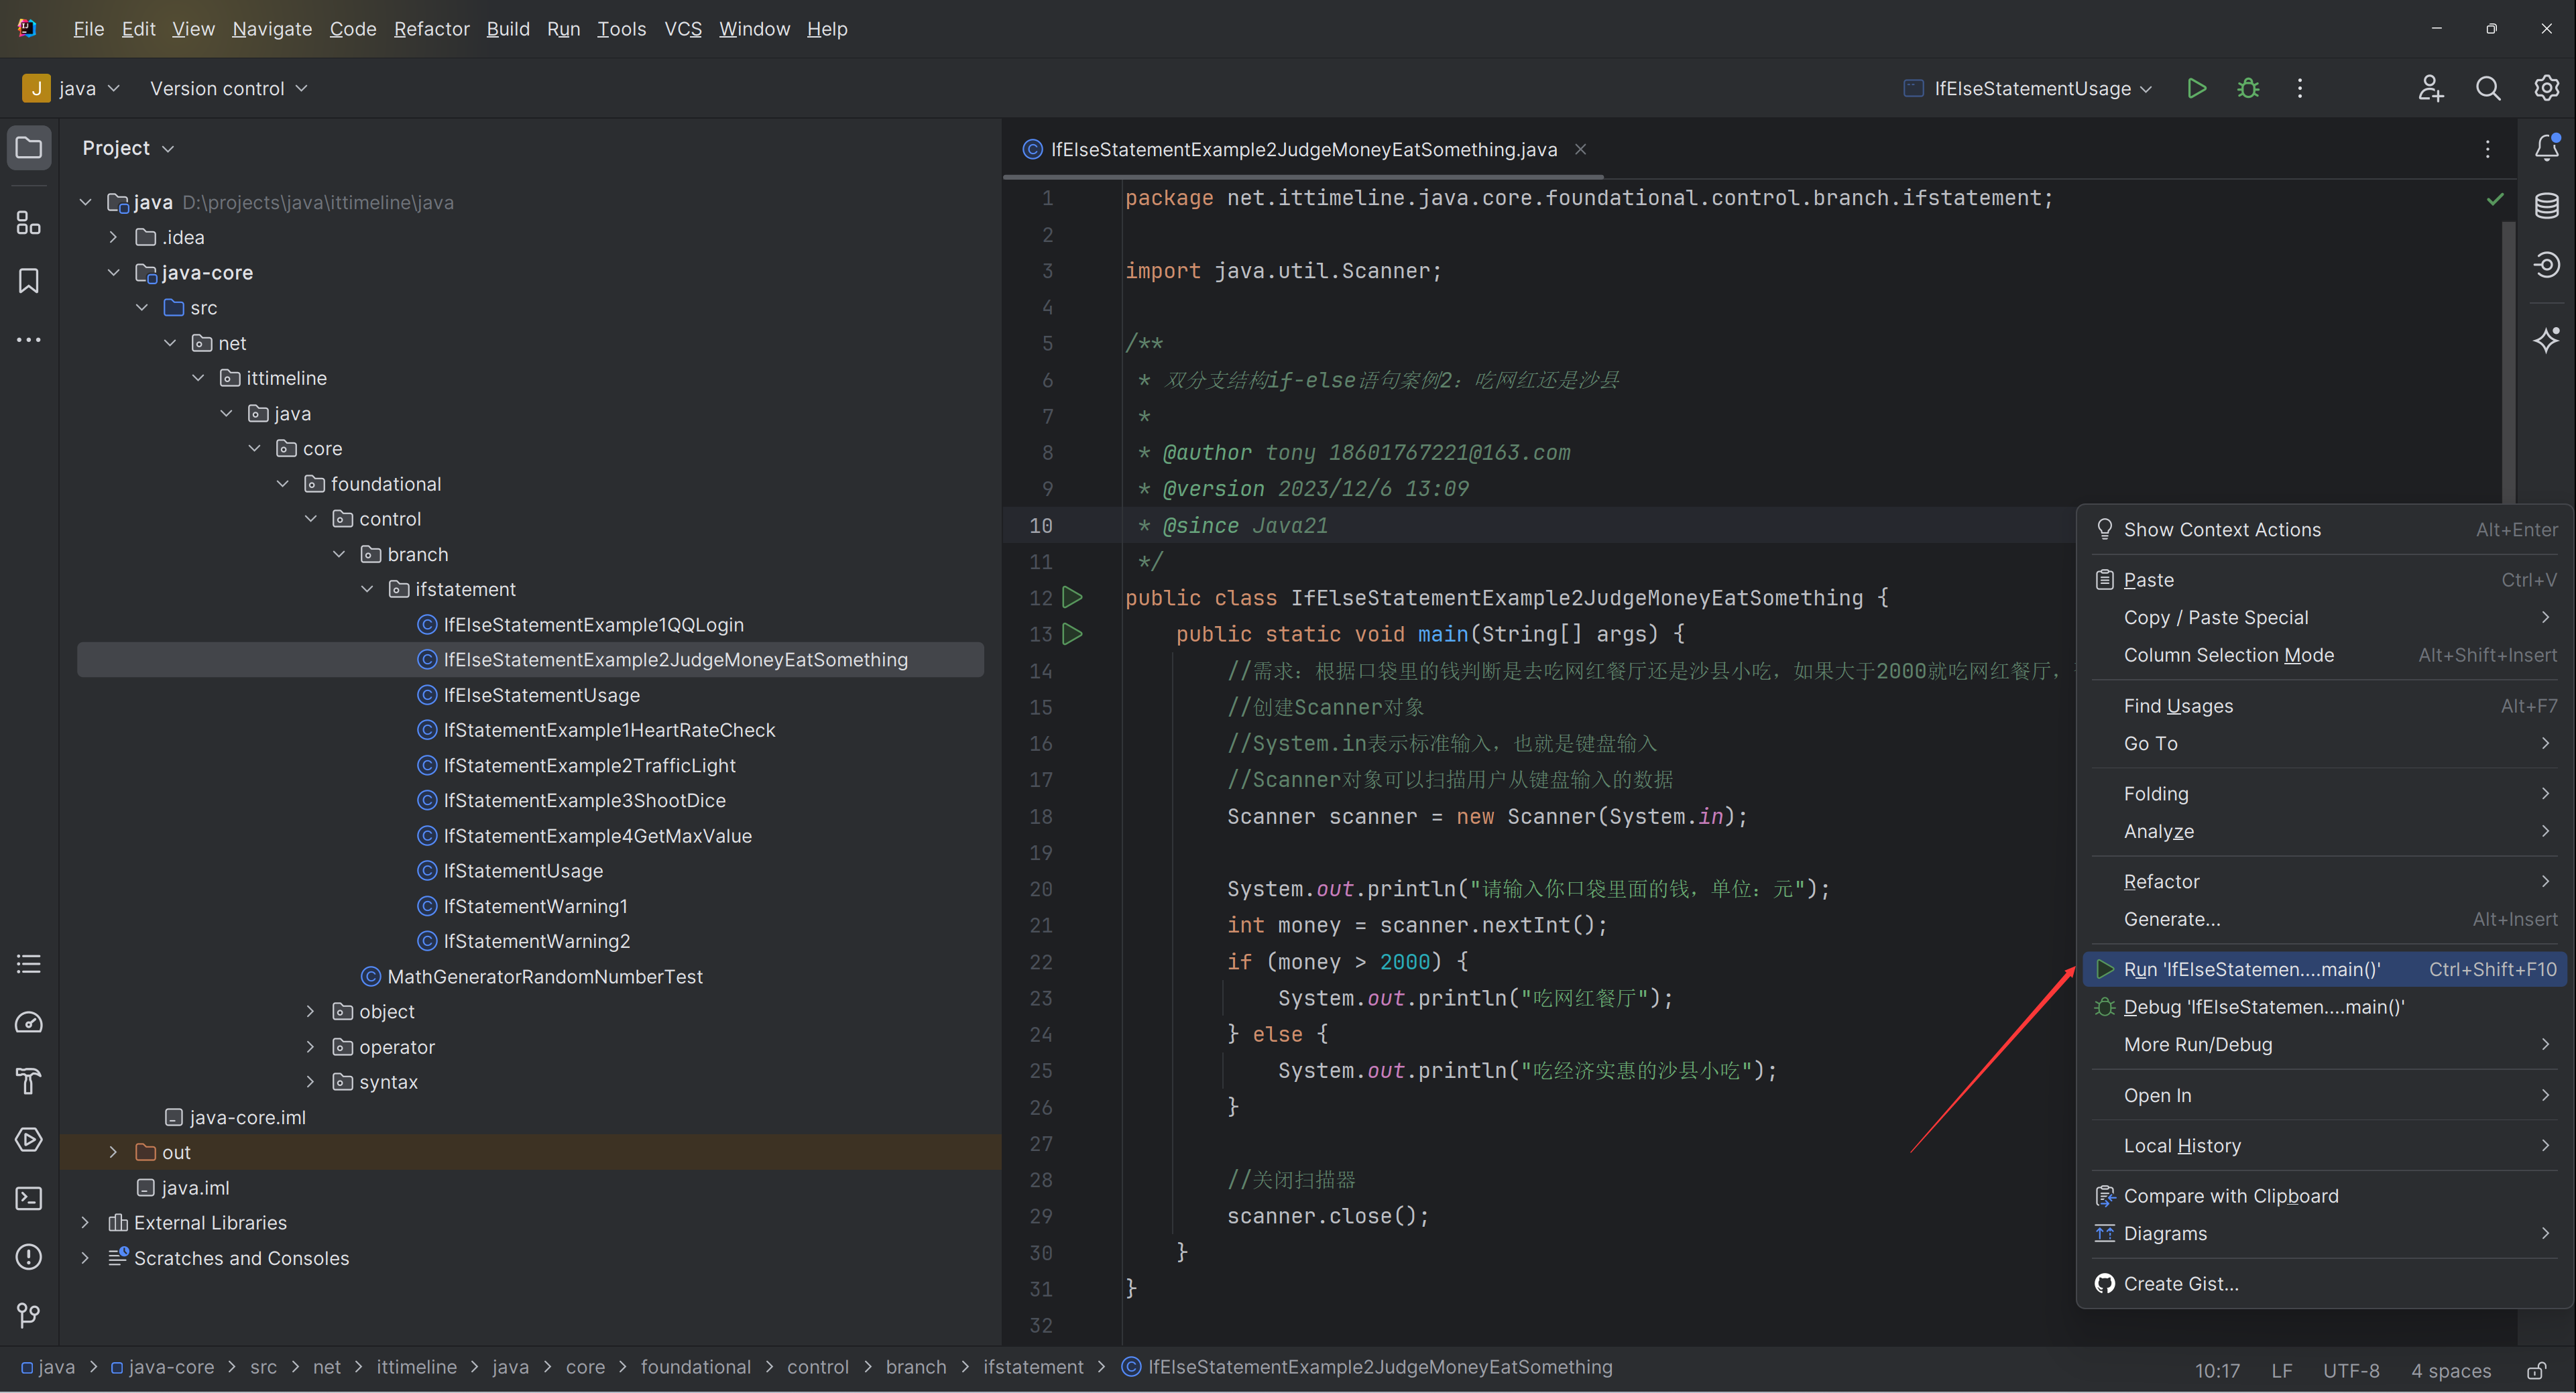This screenshot has width=2576, height=1393.
Task: Choose Paste in the context menu
Action: pos(2325,580)
